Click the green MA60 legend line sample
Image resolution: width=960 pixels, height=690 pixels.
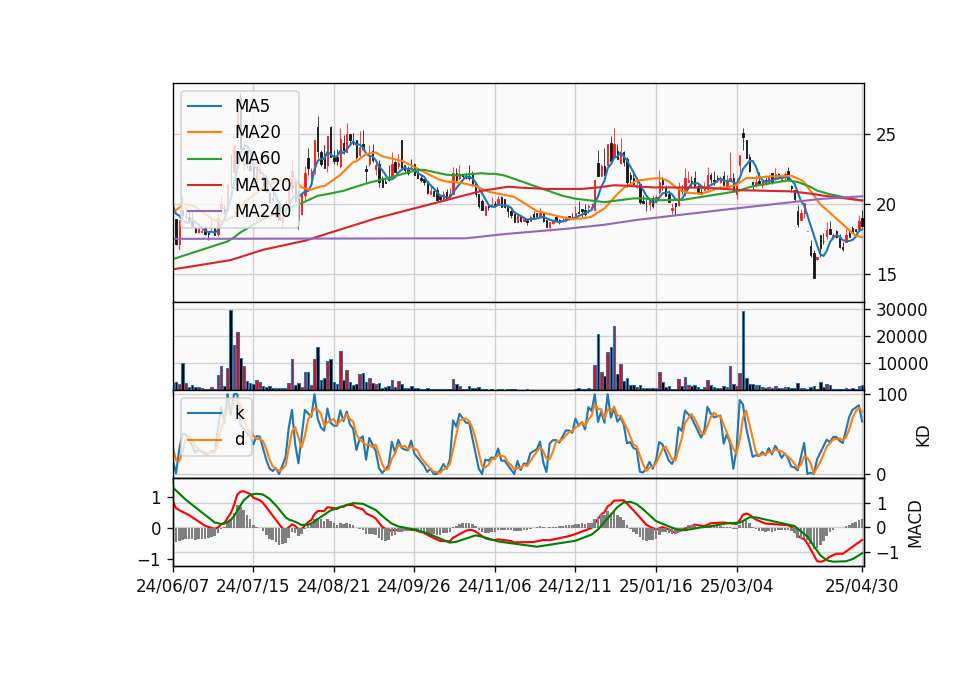click(204, 159)
